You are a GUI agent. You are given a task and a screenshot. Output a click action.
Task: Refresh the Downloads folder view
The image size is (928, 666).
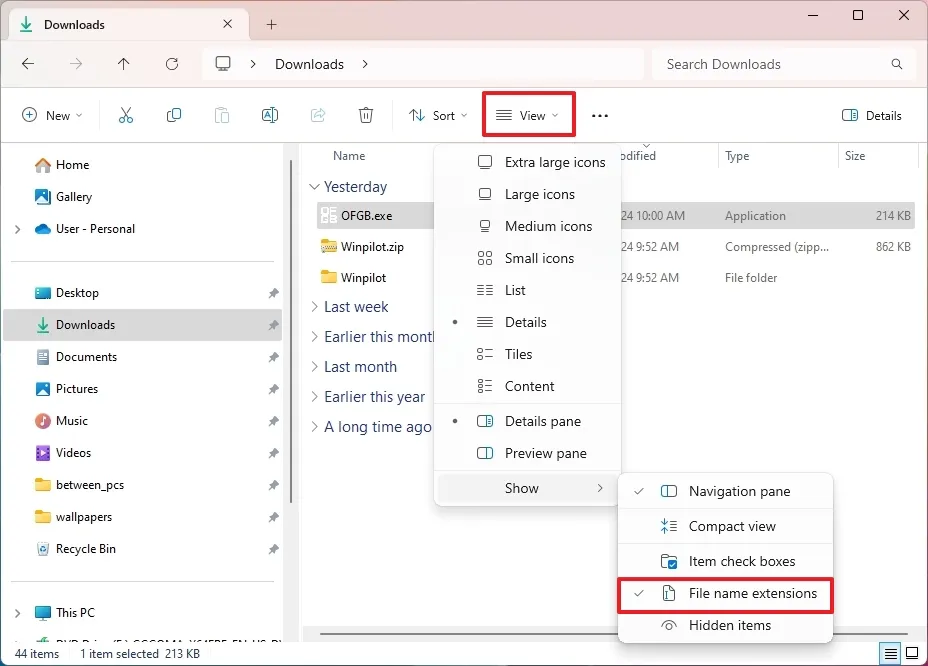[171, 63]
